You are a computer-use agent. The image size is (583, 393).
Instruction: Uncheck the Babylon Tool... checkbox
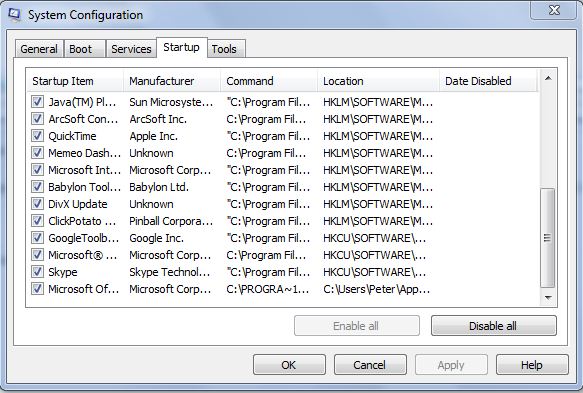tap(37, 187)
